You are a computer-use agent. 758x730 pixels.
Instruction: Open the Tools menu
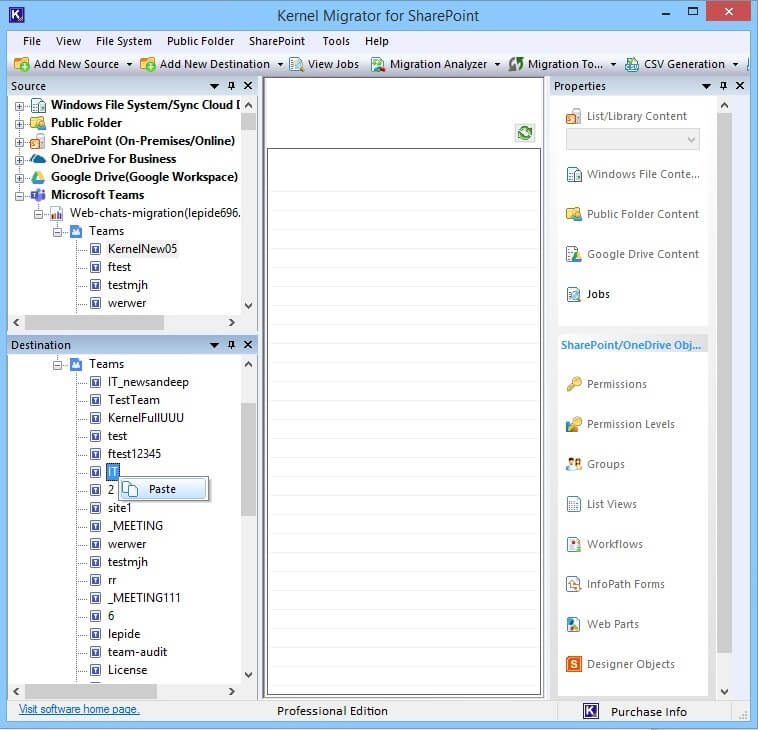coord(336,41)
